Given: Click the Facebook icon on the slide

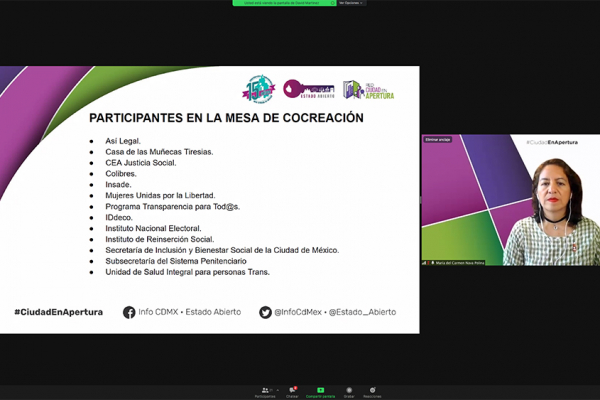Looking at the screenshot, I should point(129,312).
